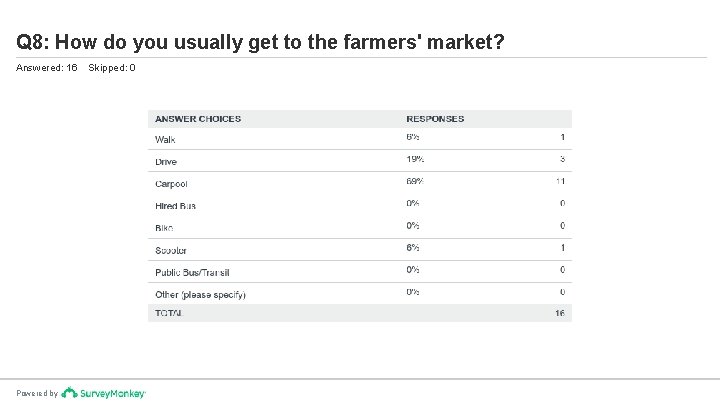The height and width of the screenshot is (405, 720).
Task: Select the Scooter answer row
Action: coord(170,249)
